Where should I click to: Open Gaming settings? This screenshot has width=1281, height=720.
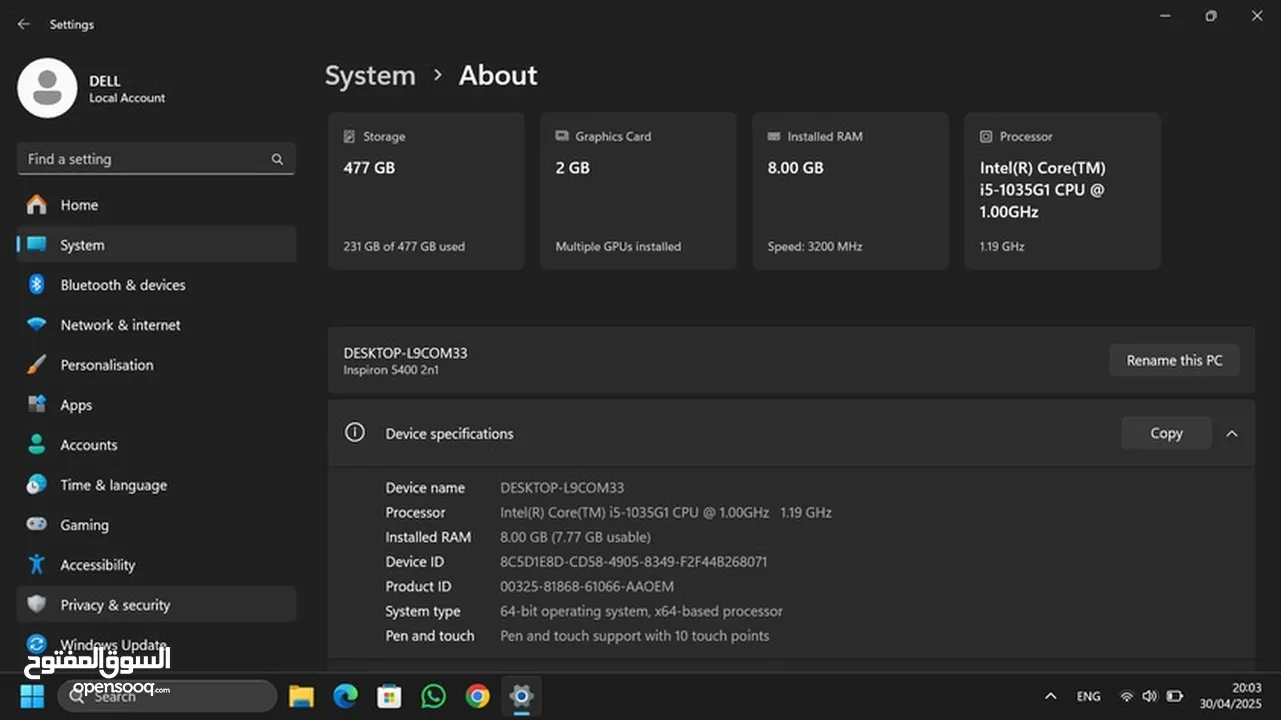[x=156, y=525]
